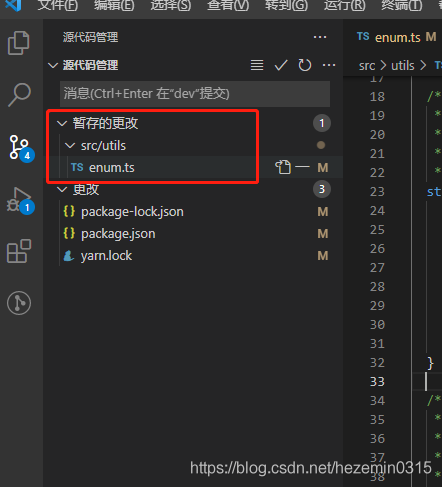The width and height of the screenshot is (442, 487).
Task: Collapse the src/utils folder
Action: coord(70,145)
